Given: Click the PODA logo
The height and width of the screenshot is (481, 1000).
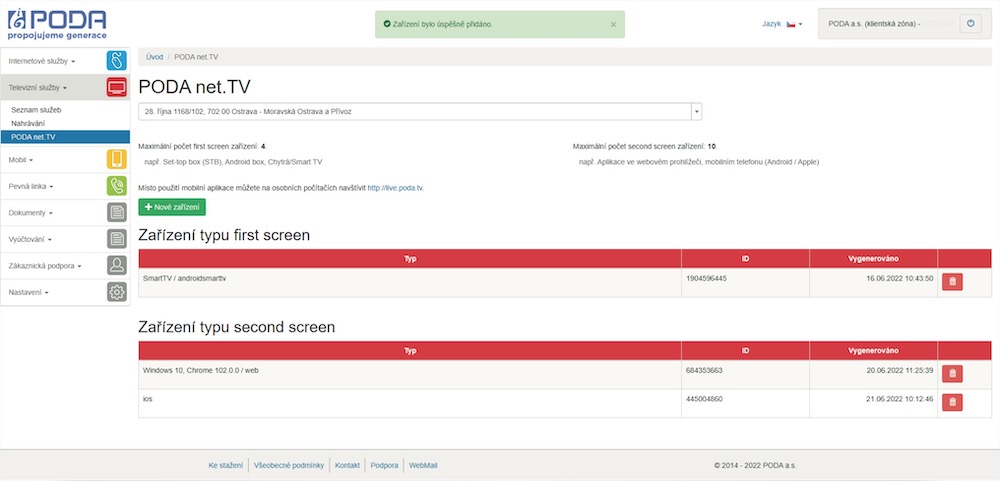Looking at the screenshot, I should click(57, 24).
